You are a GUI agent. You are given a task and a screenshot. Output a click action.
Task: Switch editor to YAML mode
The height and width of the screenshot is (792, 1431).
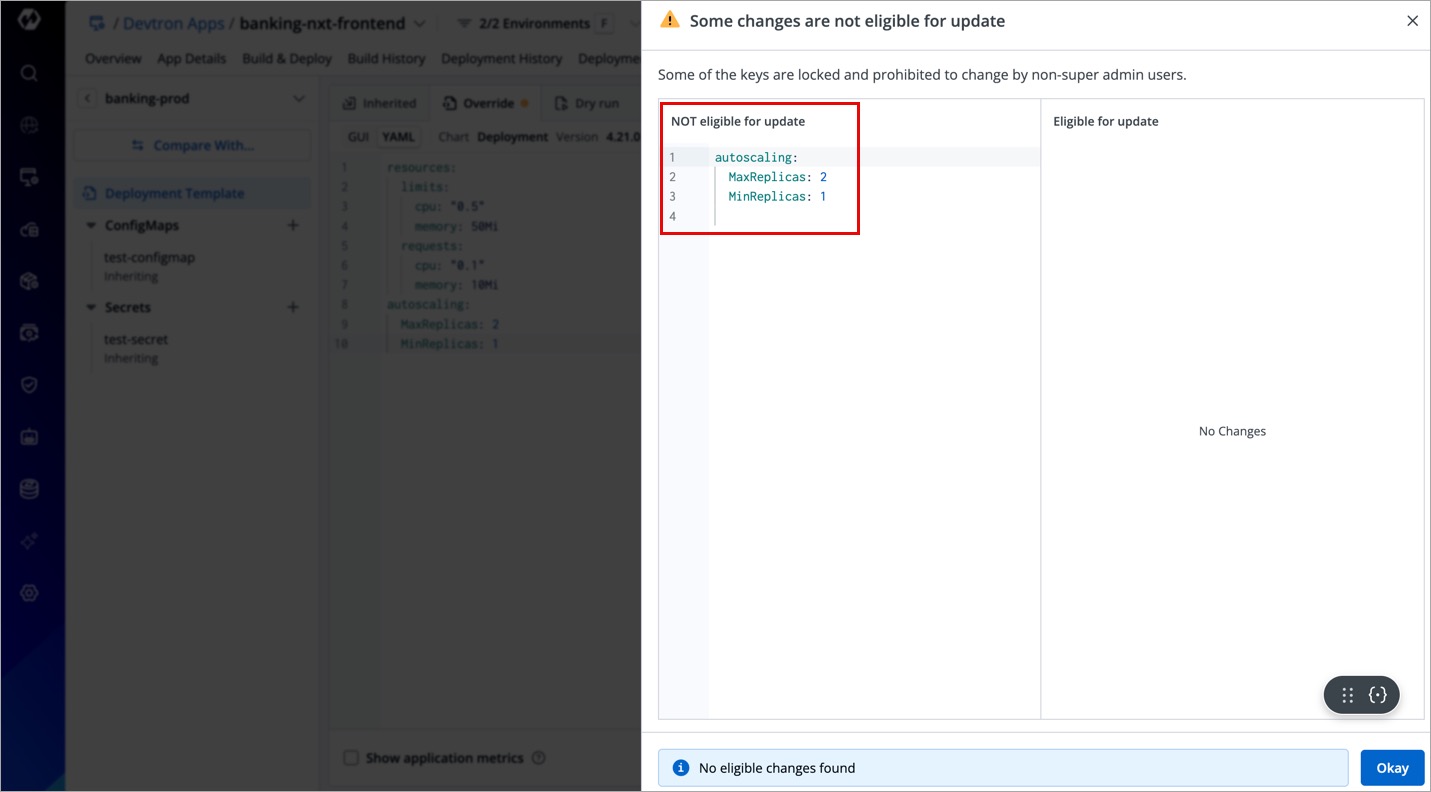pos(399,137)
